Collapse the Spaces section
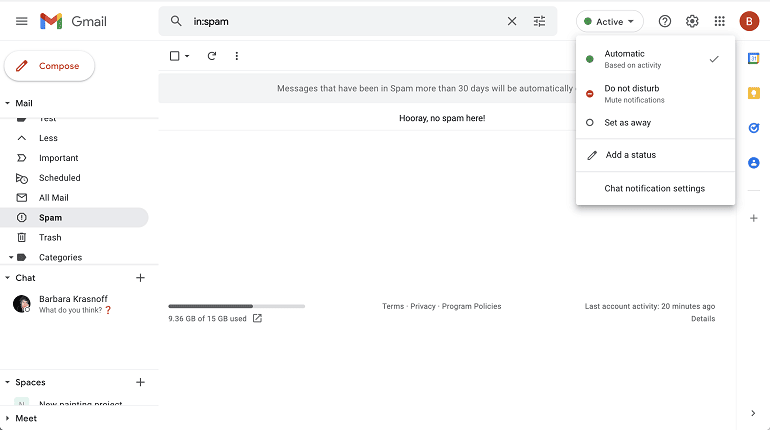This screenshot has height=430, width=770. click(7, 382)
